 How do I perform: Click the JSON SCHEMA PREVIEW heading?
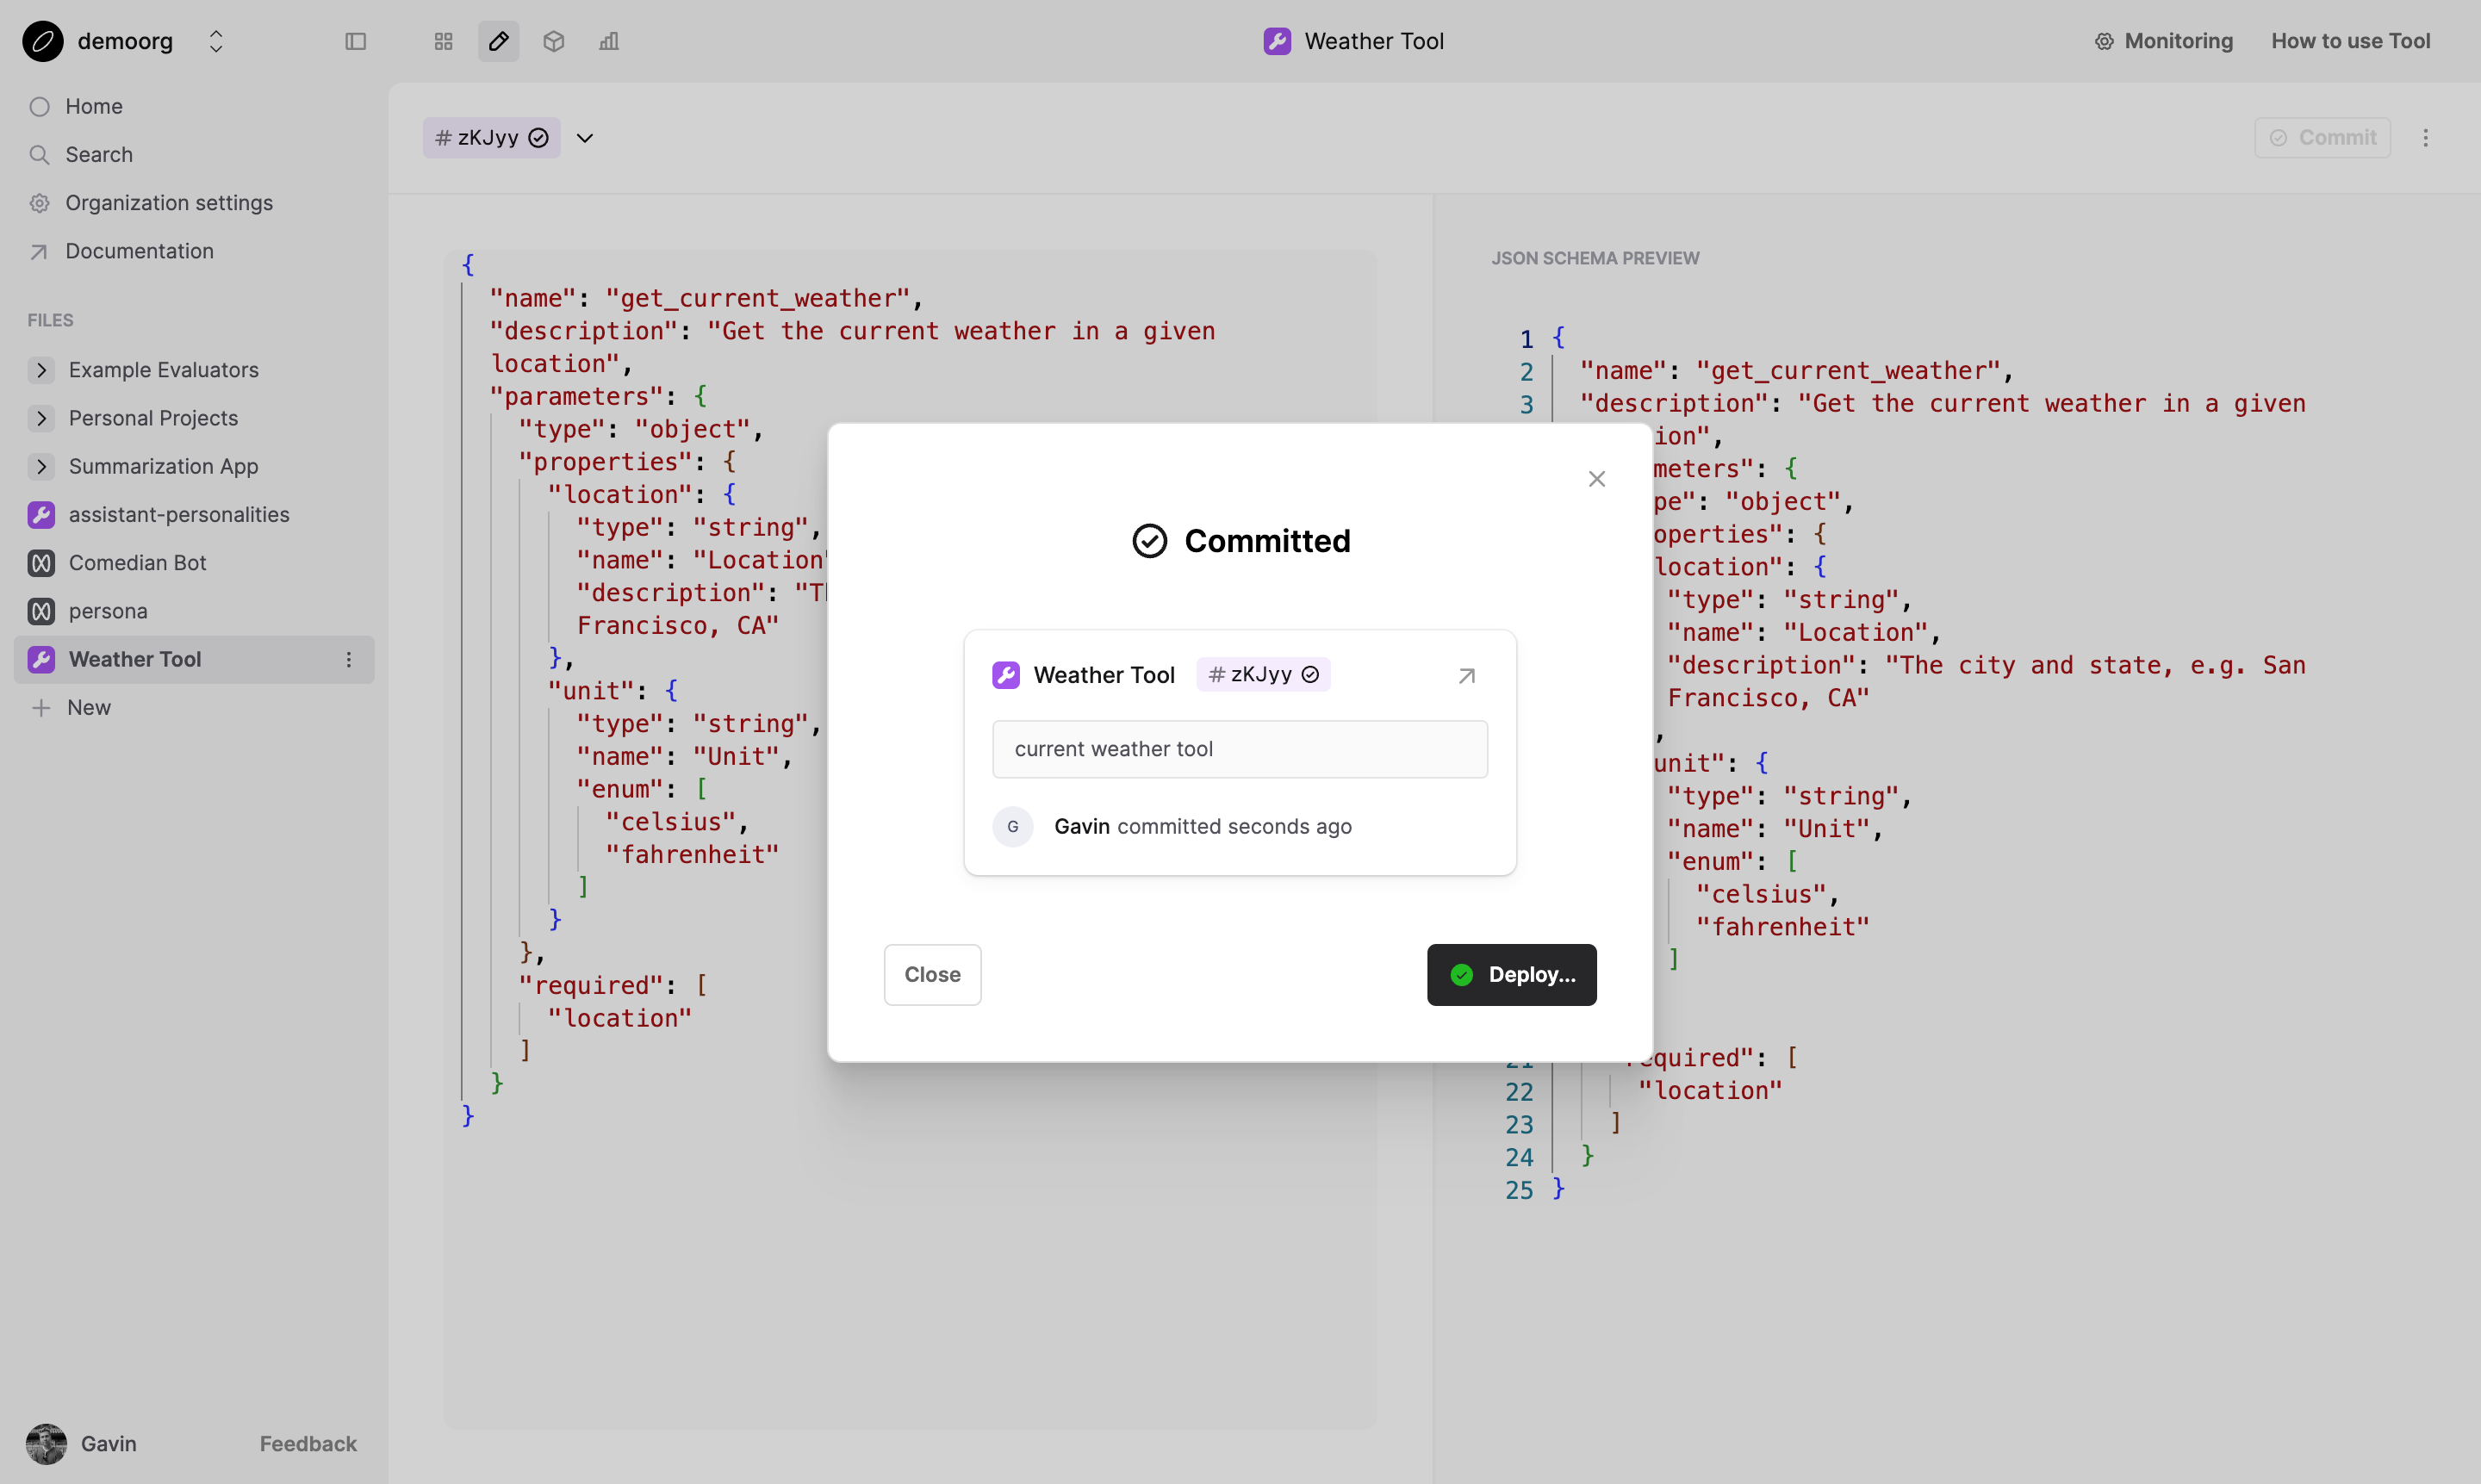(1595, 258)
